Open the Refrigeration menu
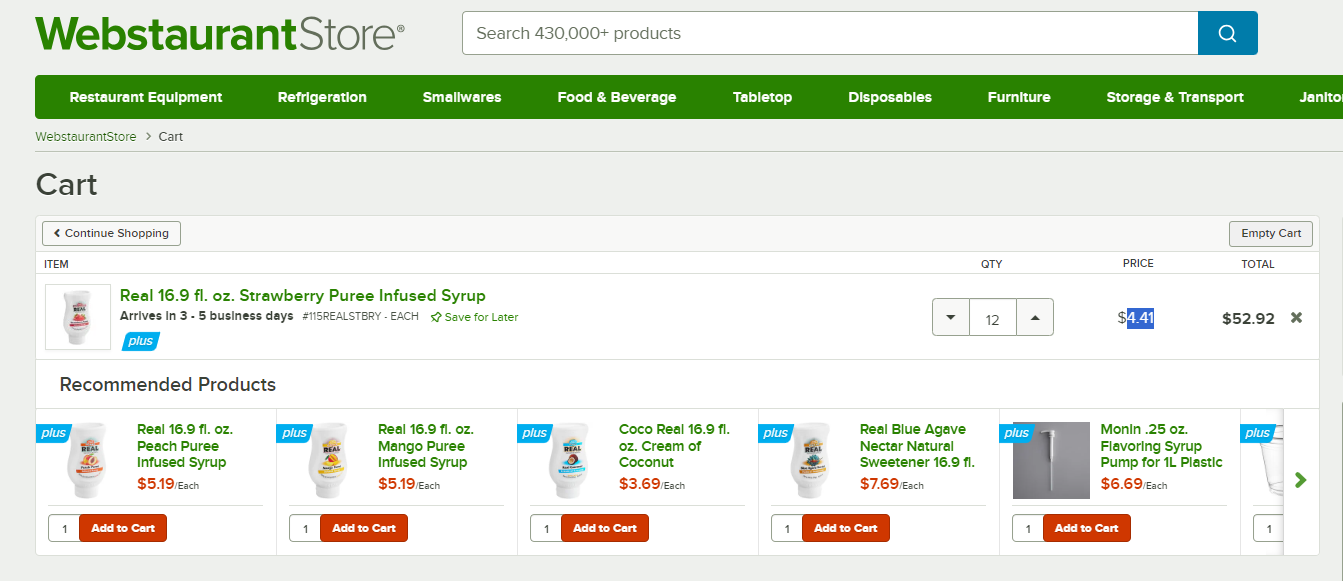Image resolution: width=1343 pixels, height=581 pixels. pos(322,97)
